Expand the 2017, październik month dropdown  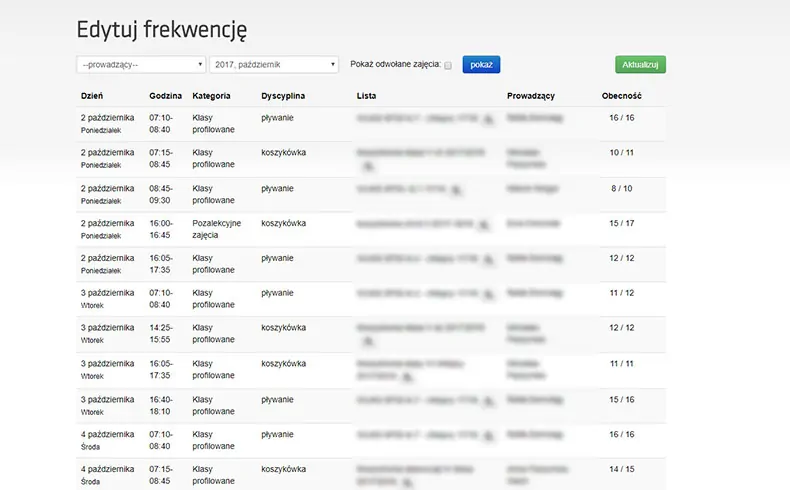[x=275, y=64]
